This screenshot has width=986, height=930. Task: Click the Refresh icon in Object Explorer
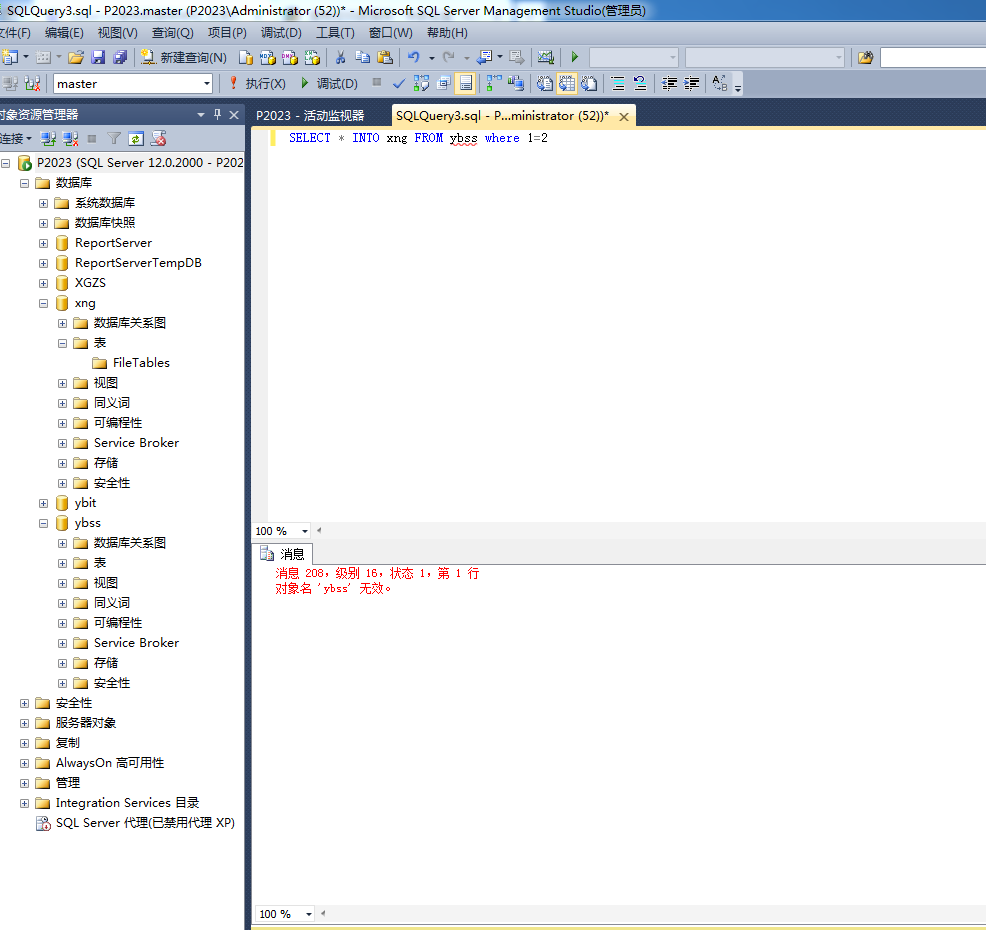tap(136, 139)
